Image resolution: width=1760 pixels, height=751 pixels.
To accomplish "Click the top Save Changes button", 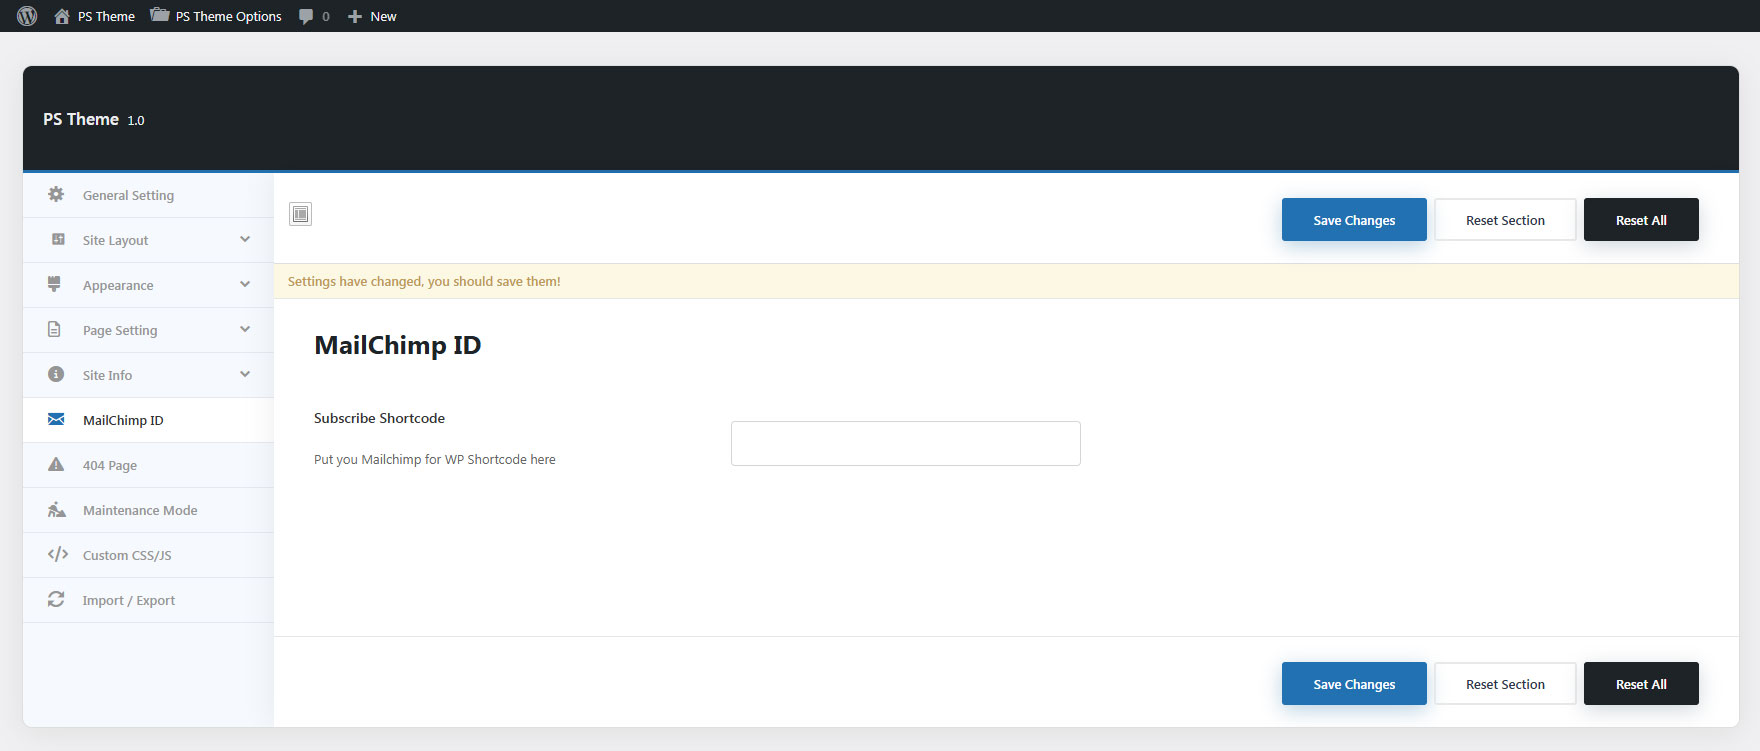I will (1353, 220).
